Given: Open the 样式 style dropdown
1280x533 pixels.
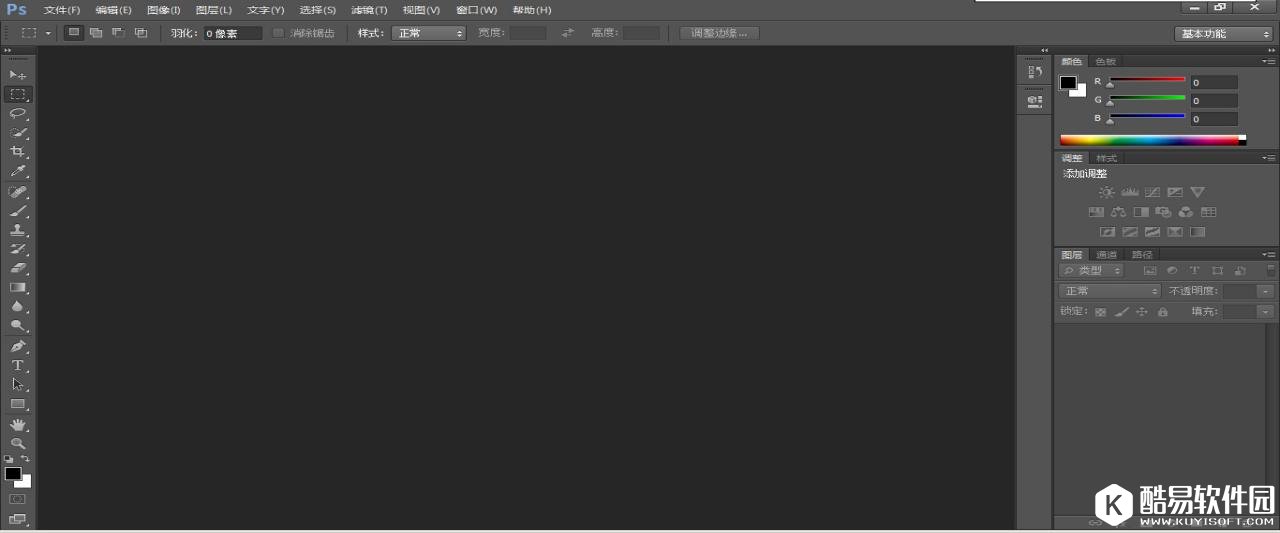Looking at the screenshot, I should click(429, 33).
